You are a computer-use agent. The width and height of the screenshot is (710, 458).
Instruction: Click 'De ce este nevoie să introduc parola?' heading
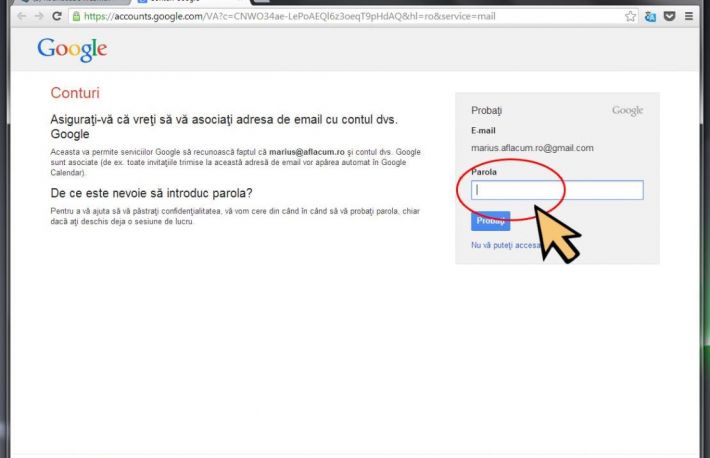tap(151, 192)
